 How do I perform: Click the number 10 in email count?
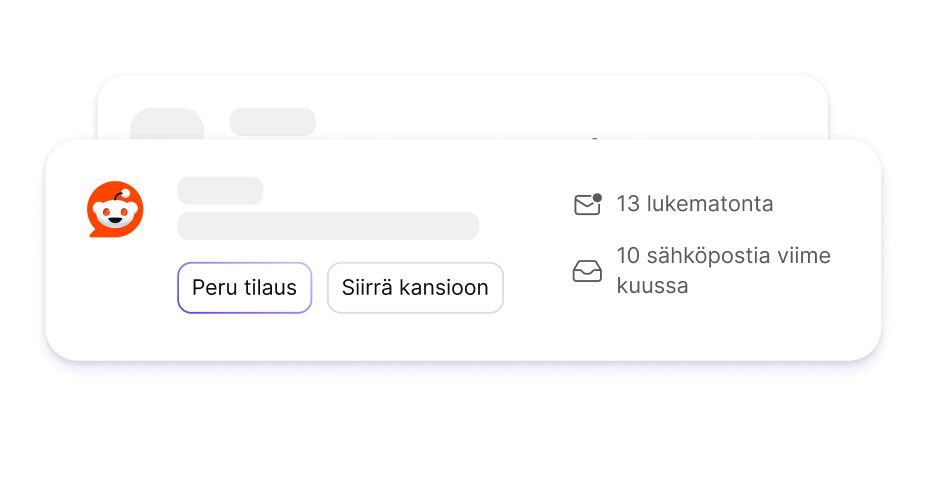pyautogui.click(x=628, y=256)
